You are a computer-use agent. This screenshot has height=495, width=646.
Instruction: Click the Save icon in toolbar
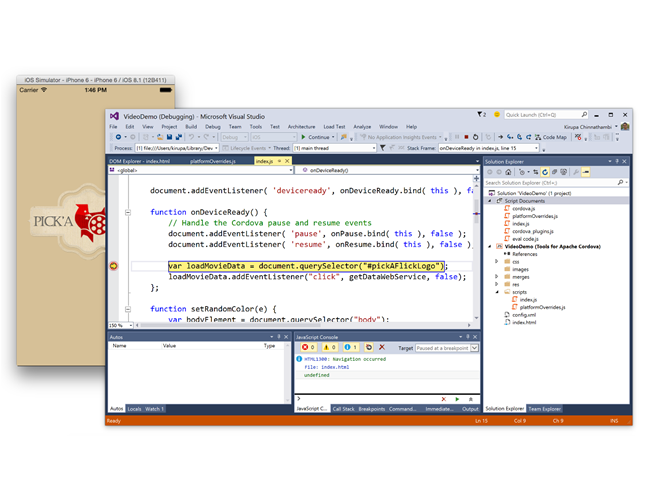pyautogui.click(x=169, y=137)
